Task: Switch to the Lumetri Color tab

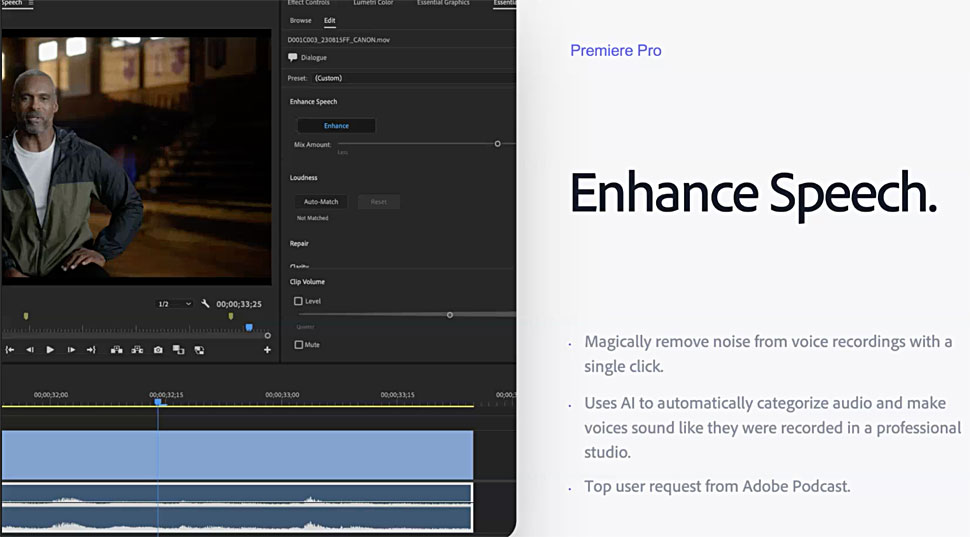Action: point(373,3)
